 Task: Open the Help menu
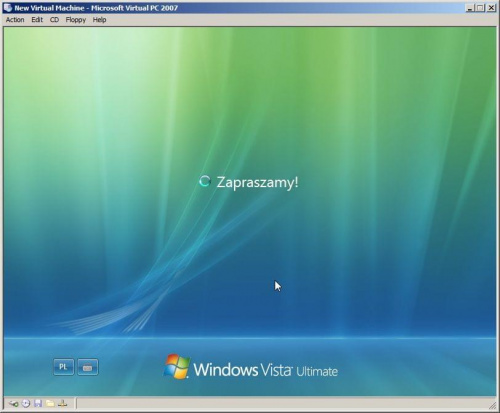click(x=99, y=20)
